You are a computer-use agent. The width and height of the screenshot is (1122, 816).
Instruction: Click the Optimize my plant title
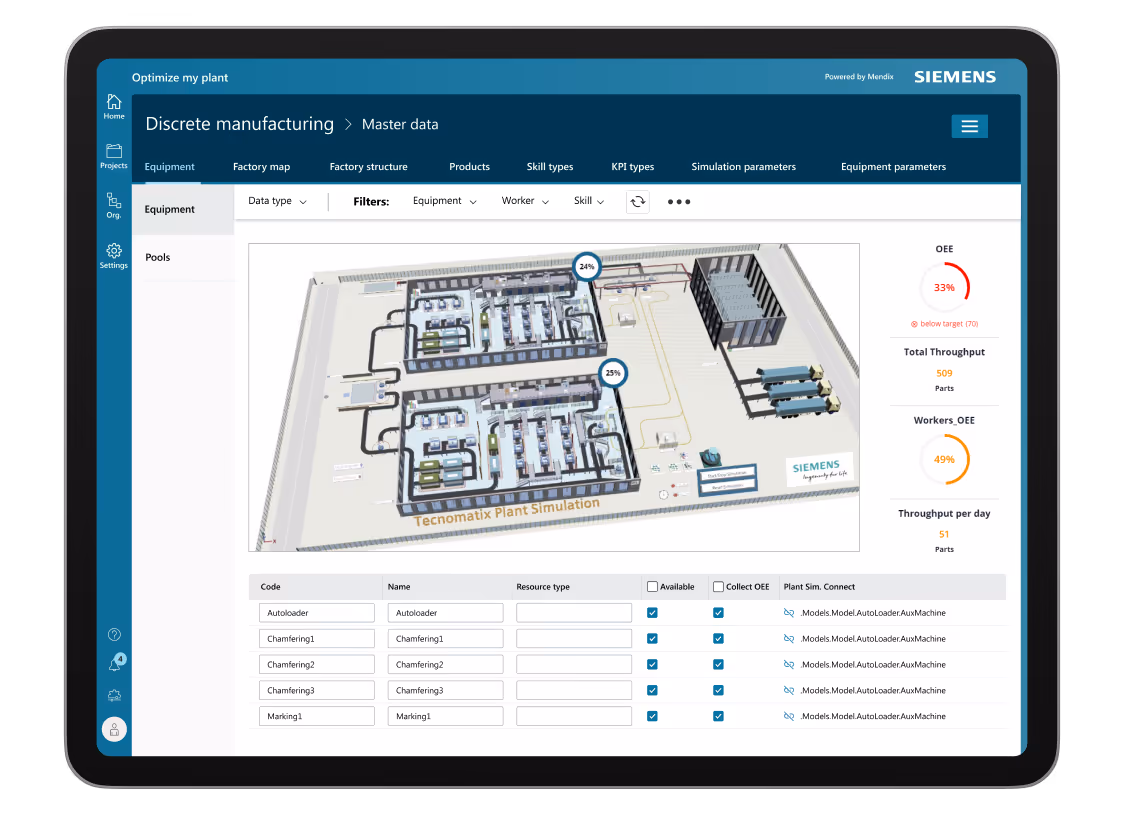180,77
